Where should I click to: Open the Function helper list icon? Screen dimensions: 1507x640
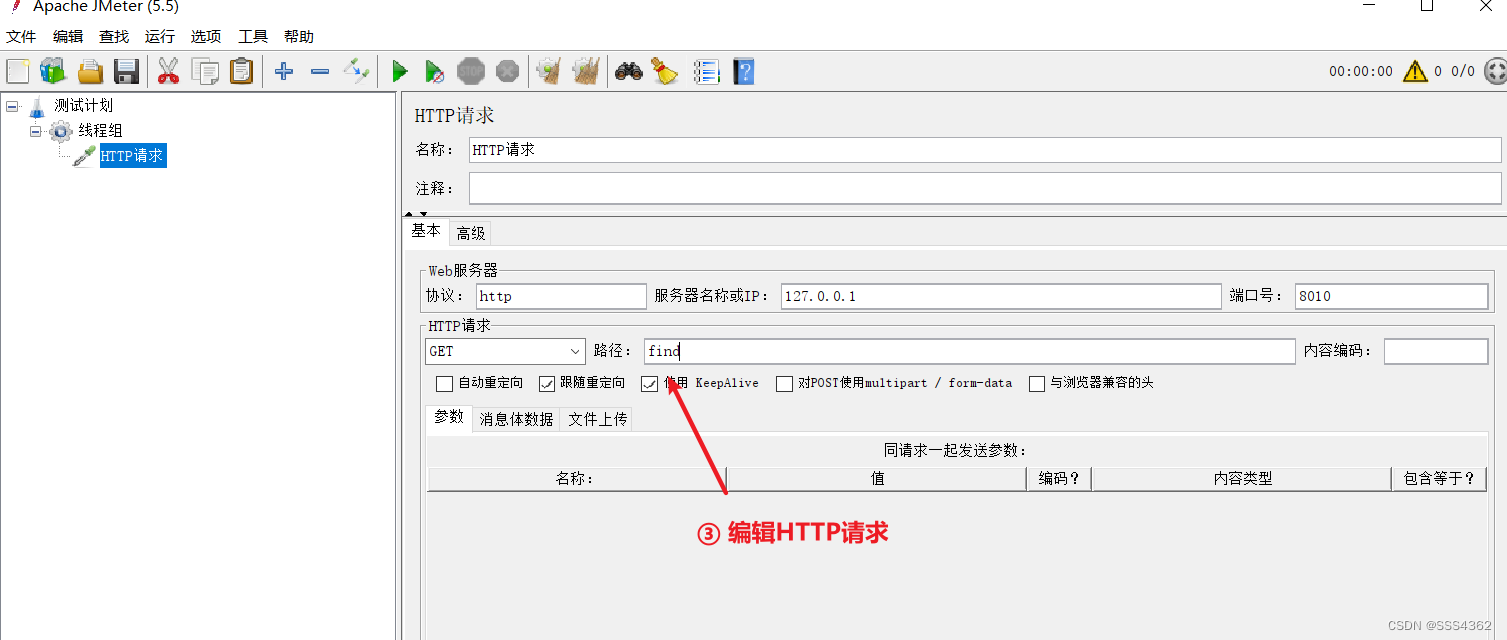[x=707, y=71]
